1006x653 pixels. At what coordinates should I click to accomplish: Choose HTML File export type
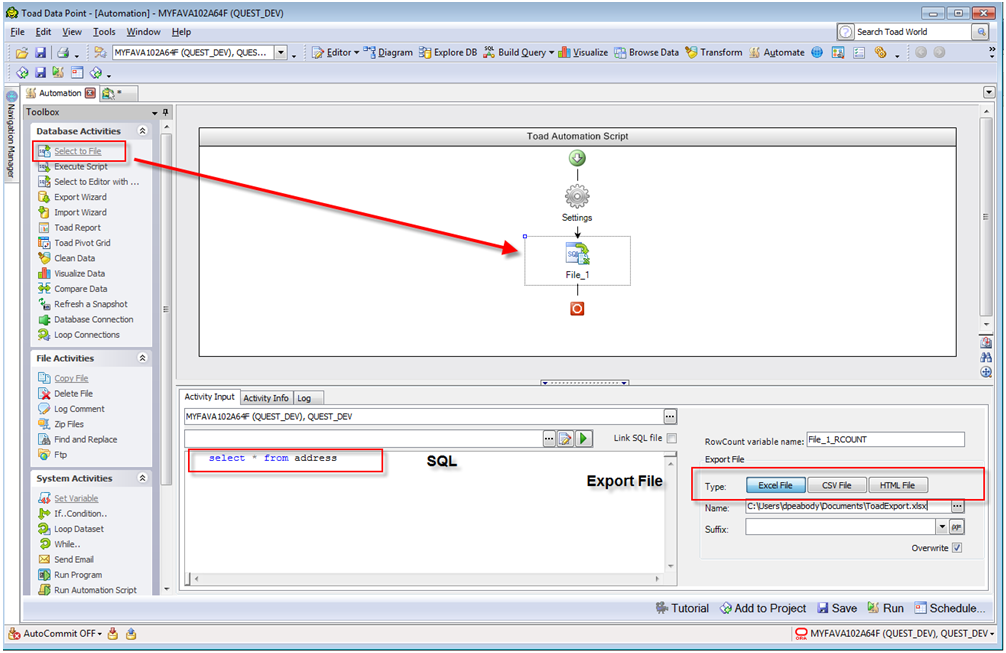tap(898, 486)
